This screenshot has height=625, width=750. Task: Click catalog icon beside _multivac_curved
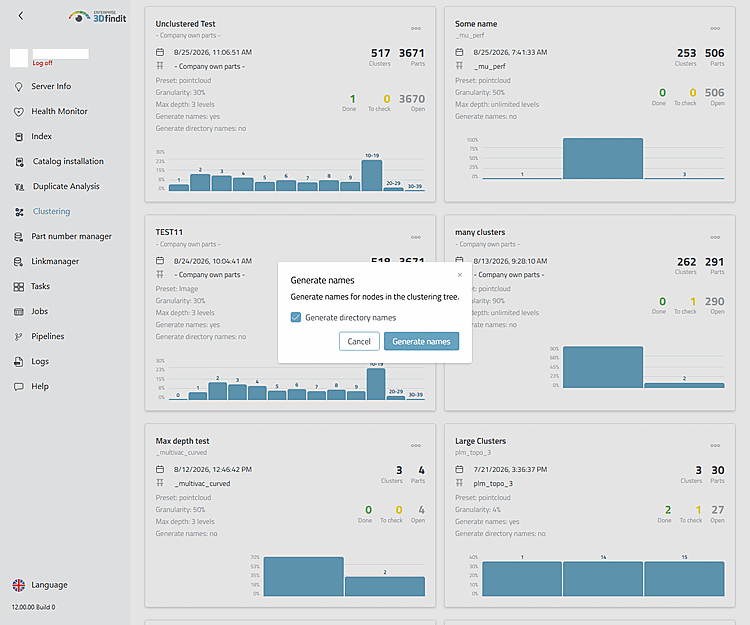pos(160,483)
